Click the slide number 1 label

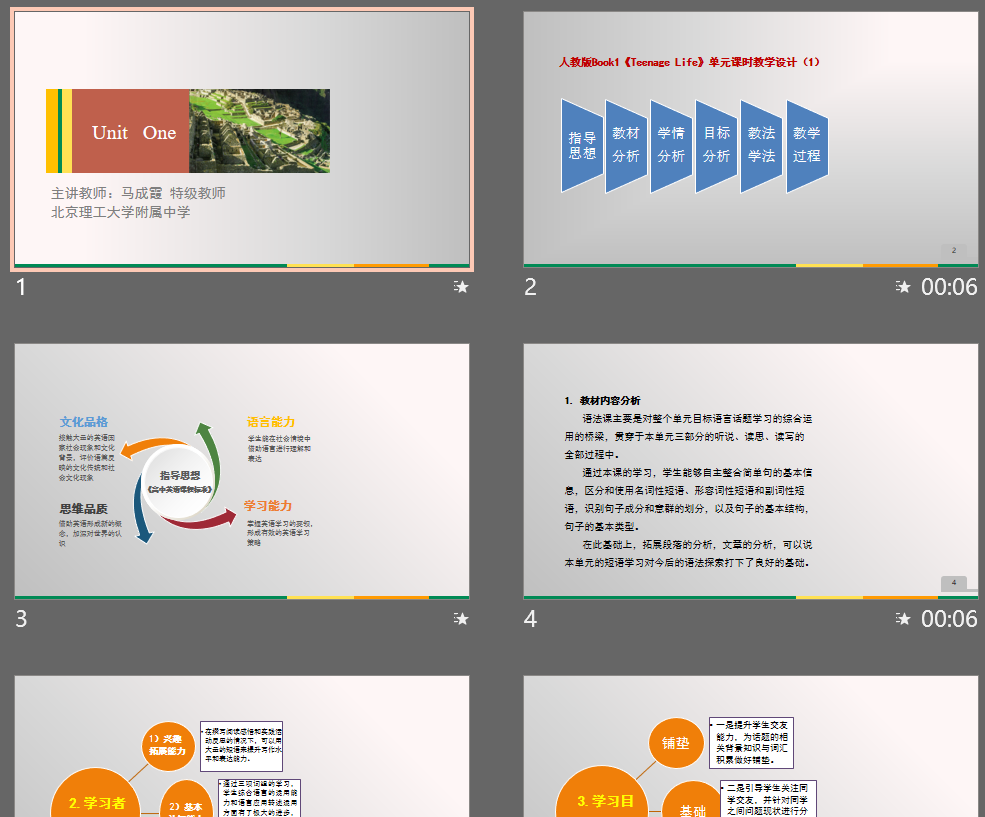(21, 287)
